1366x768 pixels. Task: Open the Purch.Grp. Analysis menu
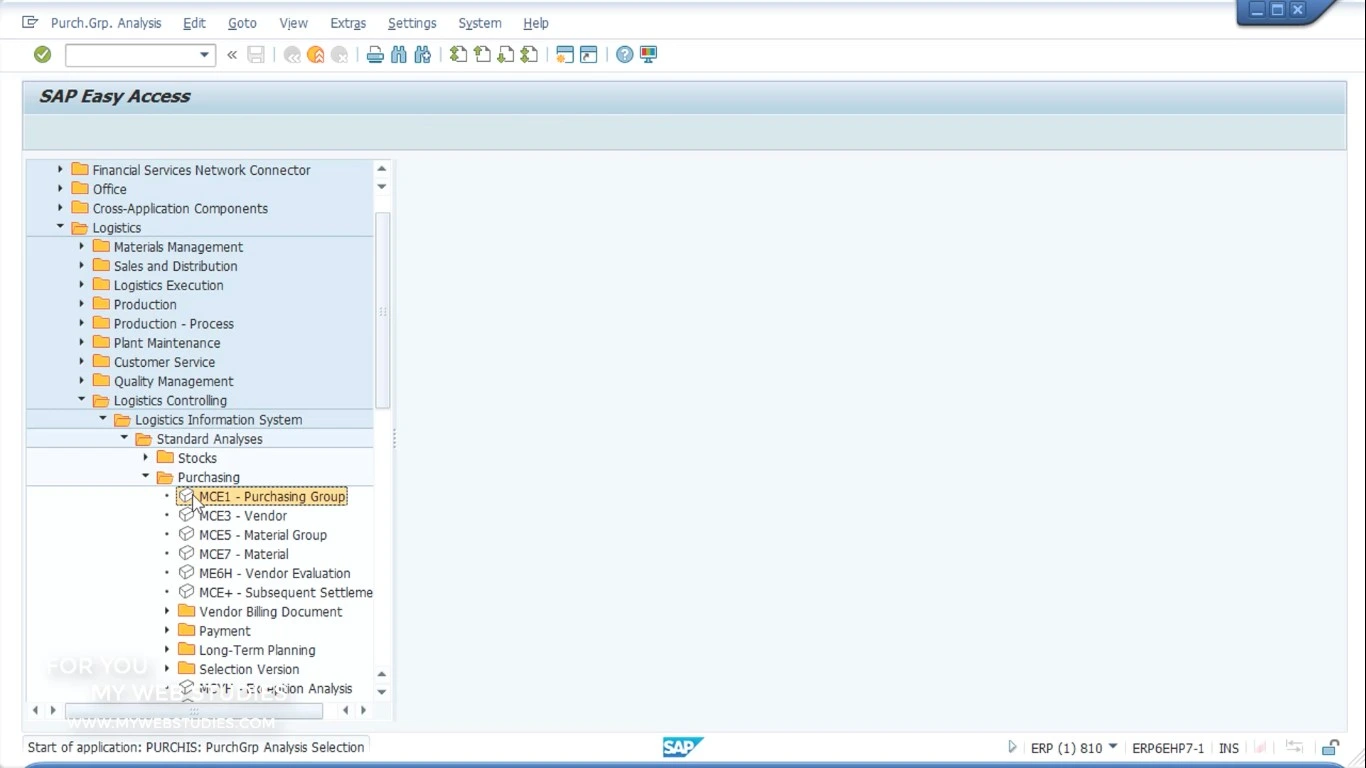point(106,23)
